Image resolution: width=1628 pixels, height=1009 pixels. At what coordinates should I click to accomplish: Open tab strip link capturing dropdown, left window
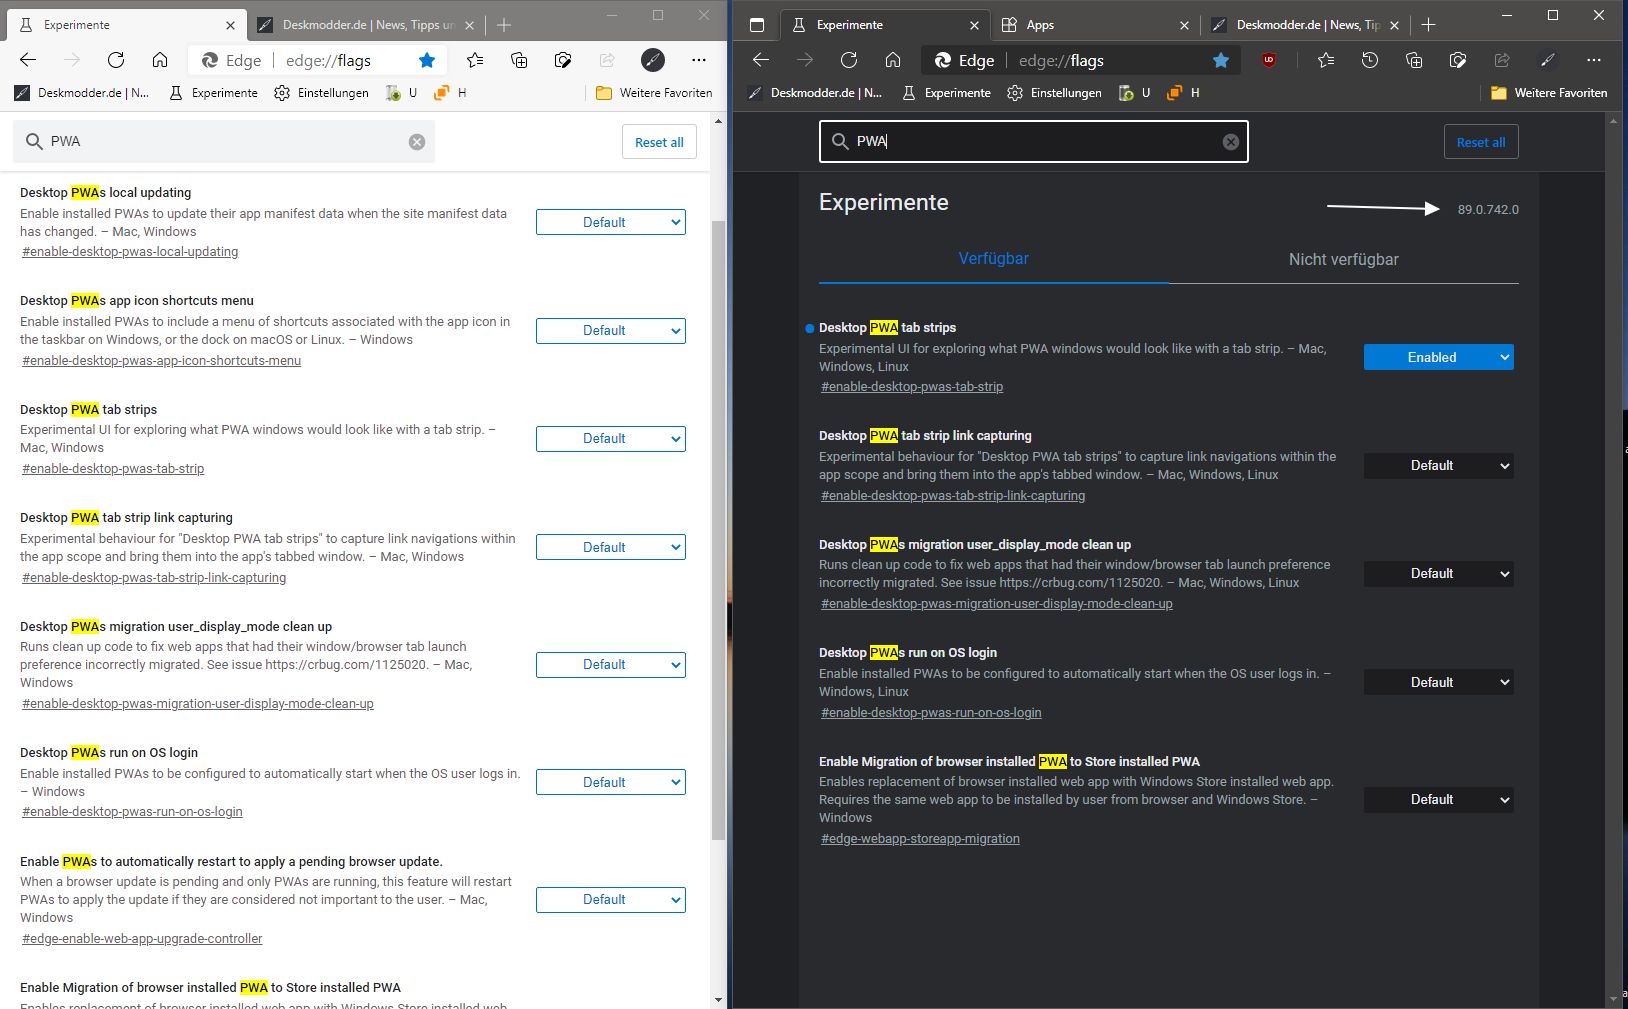(611, 547)
